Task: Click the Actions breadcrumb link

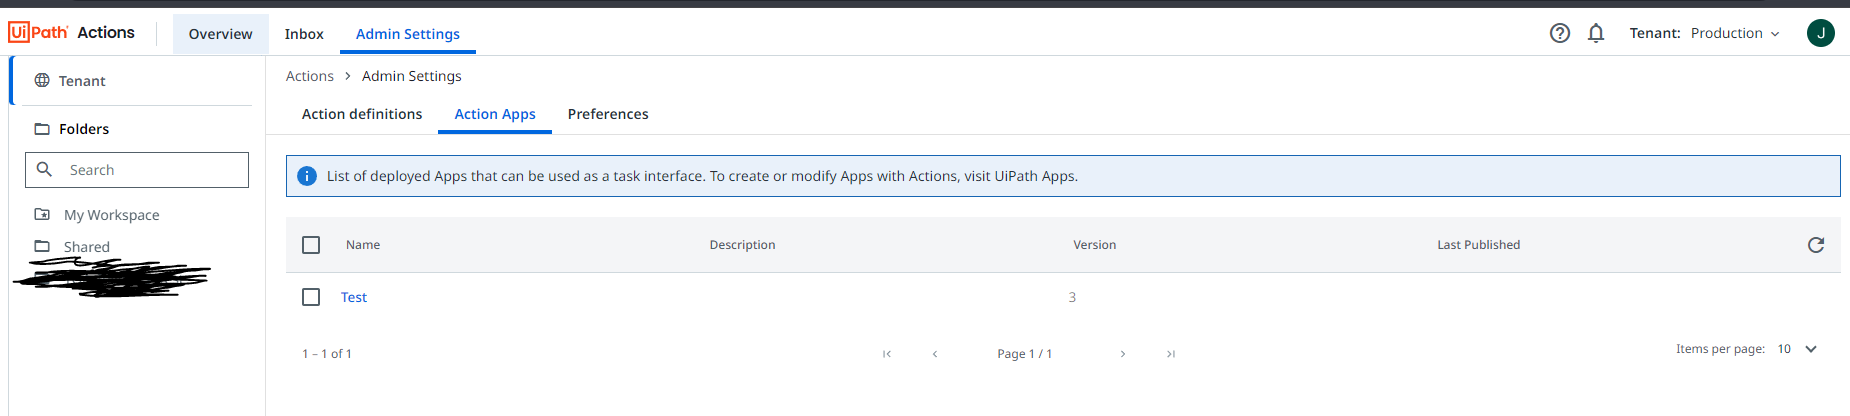Action: coord(309,76)
